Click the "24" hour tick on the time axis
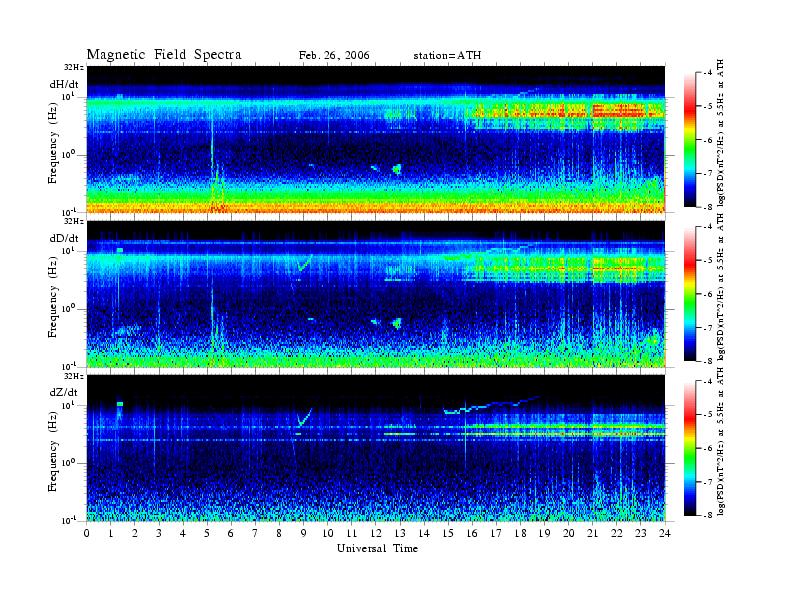792x612 pixels. click(x=665, y=533)
